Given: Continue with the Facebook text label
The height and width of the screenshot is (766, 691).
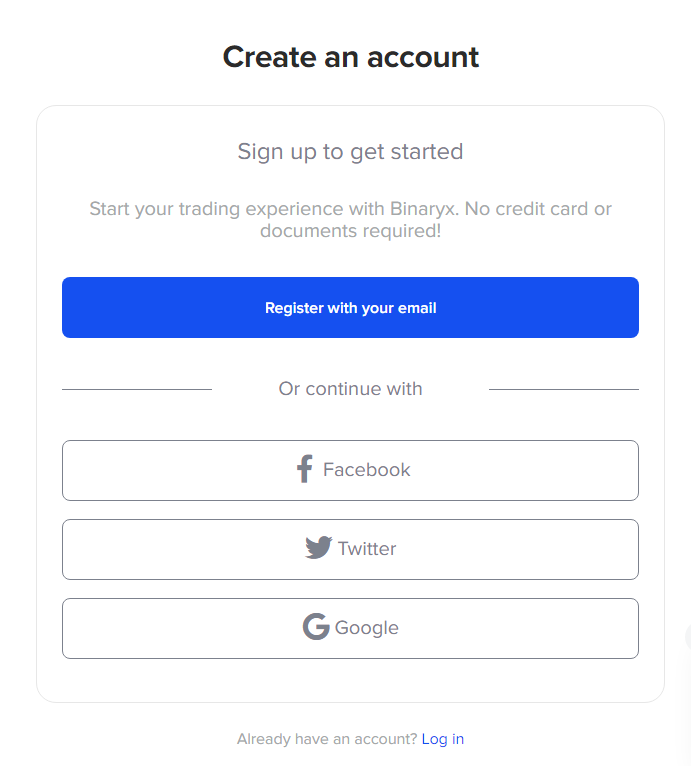Looking at the screenshot, I should tap(367, 469).
